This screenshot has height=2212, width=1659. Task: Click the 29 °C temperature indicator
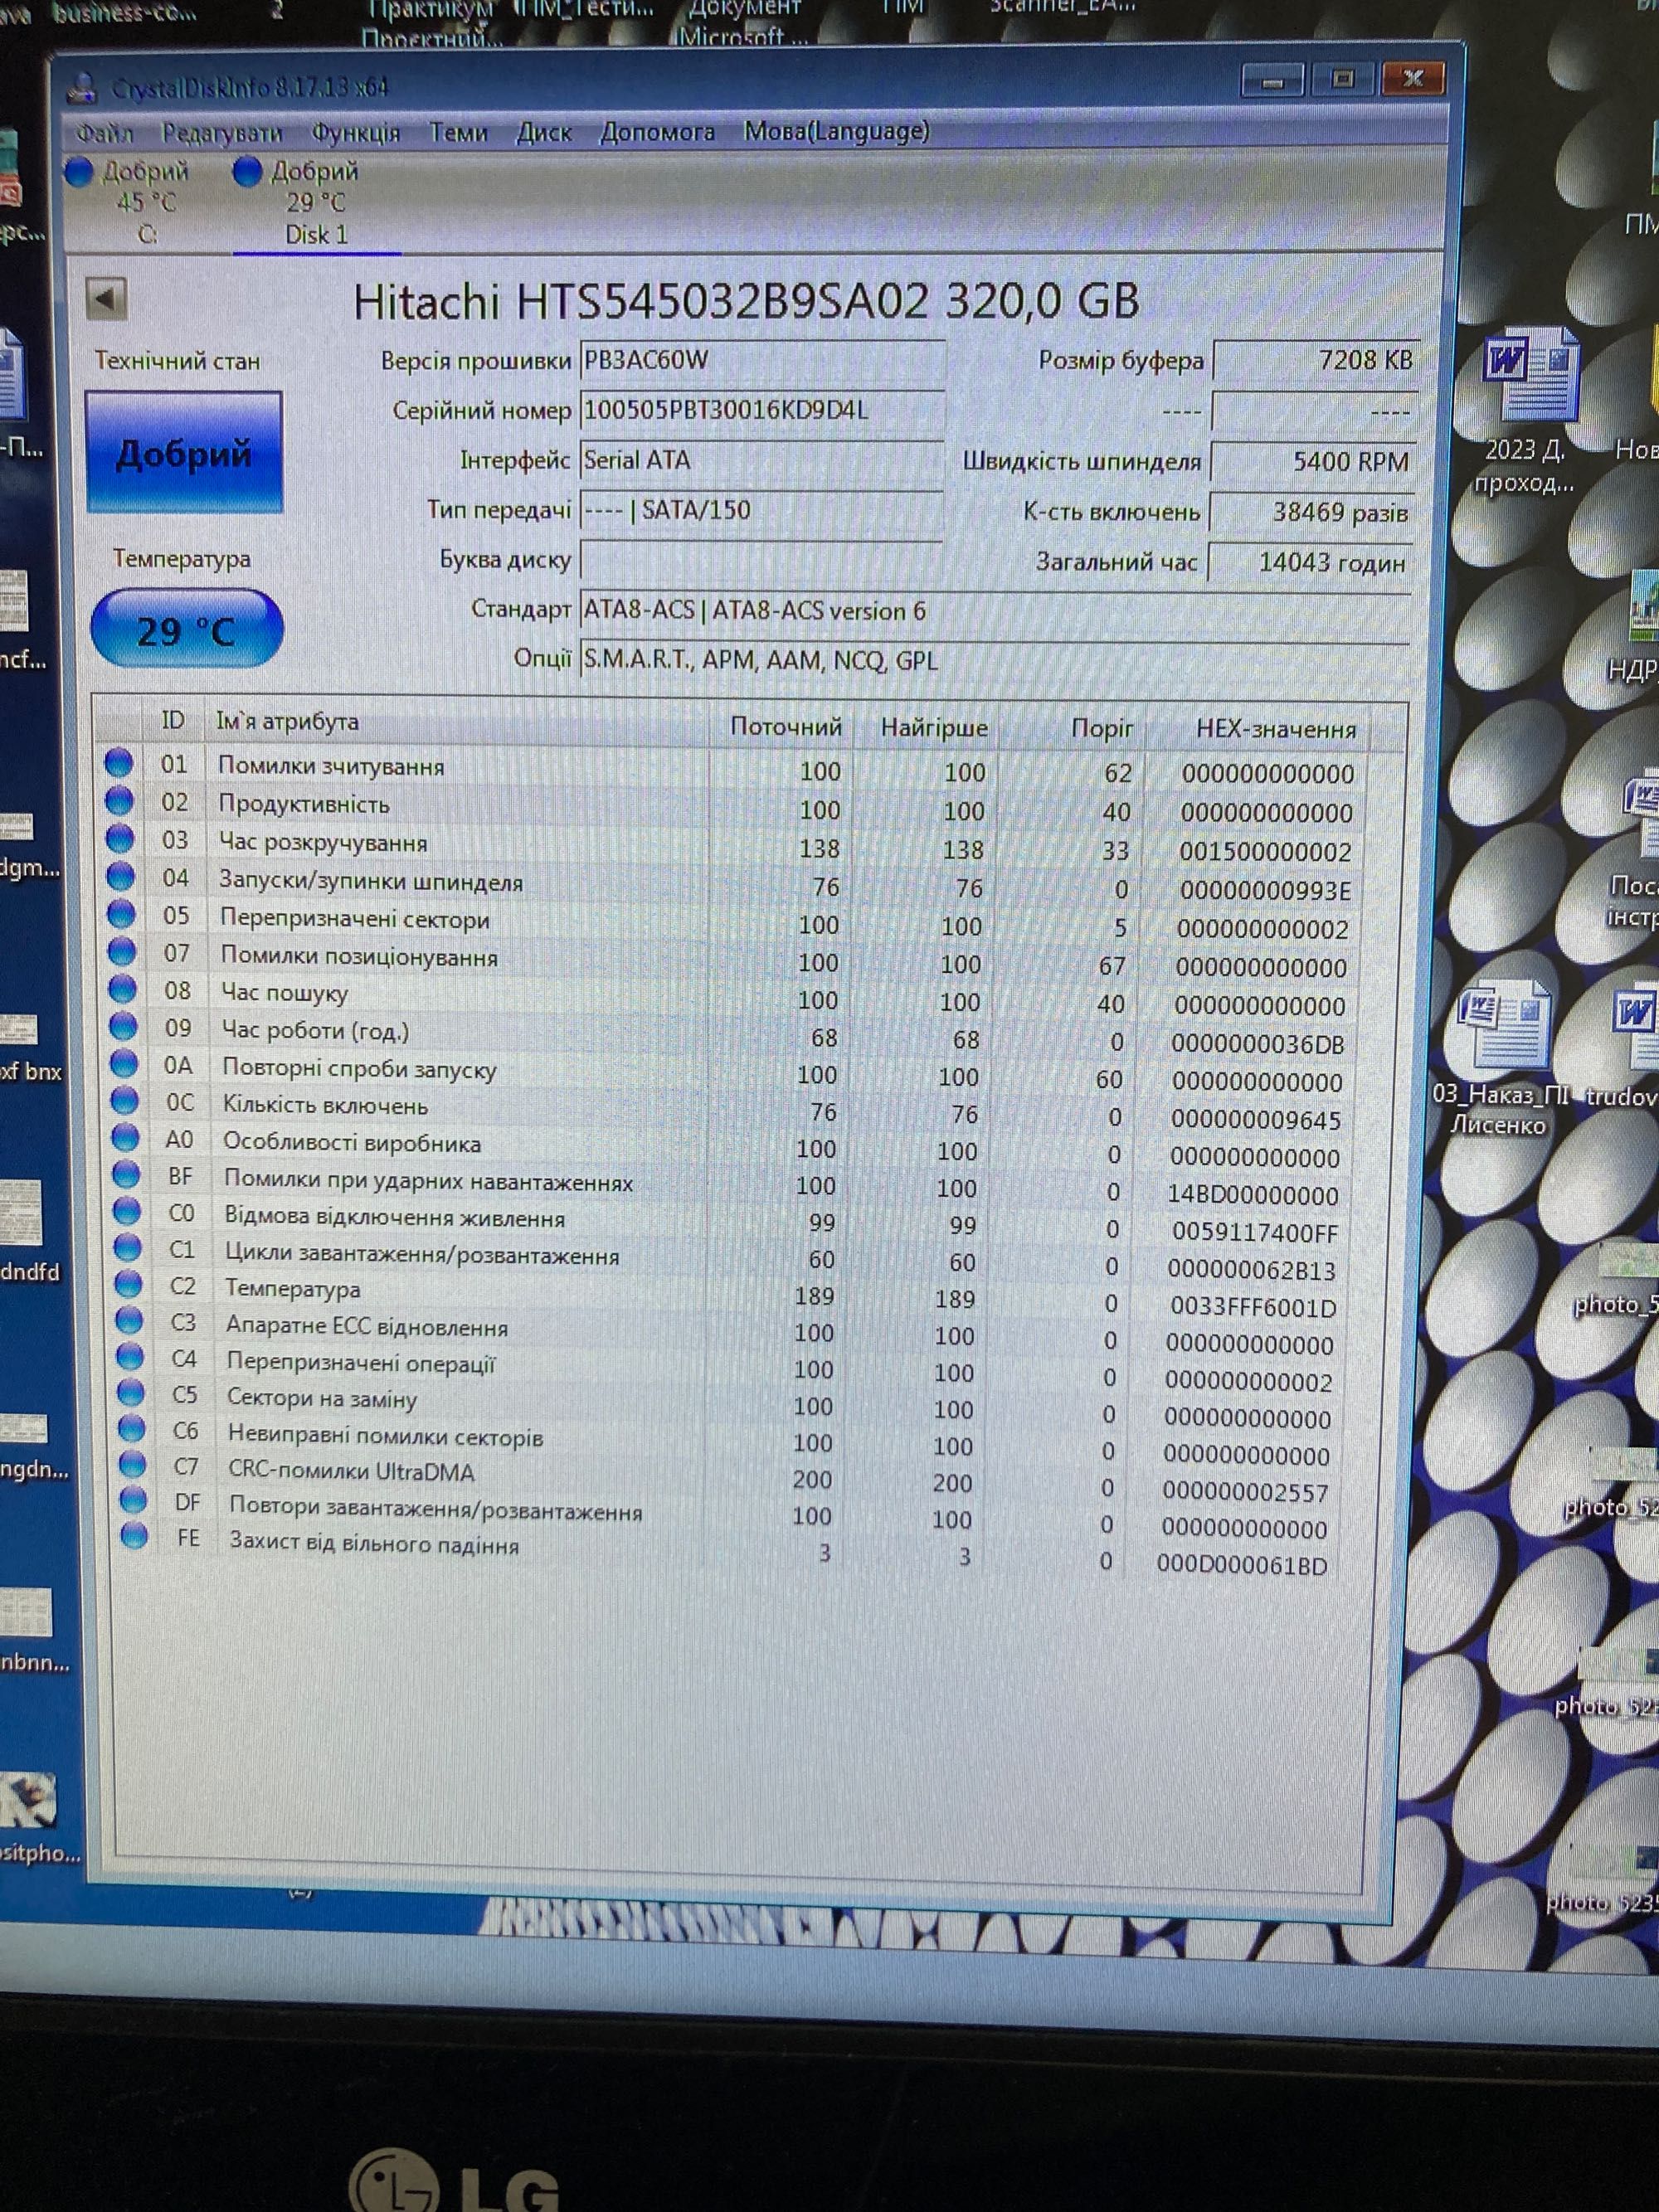point(186,629)
